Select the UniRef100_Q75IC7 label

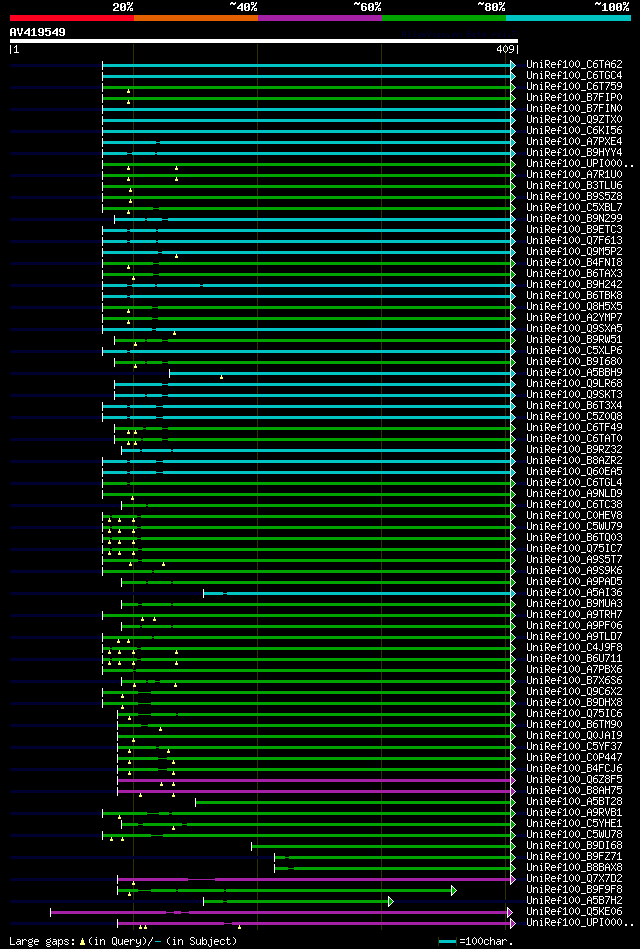point(575,549)
